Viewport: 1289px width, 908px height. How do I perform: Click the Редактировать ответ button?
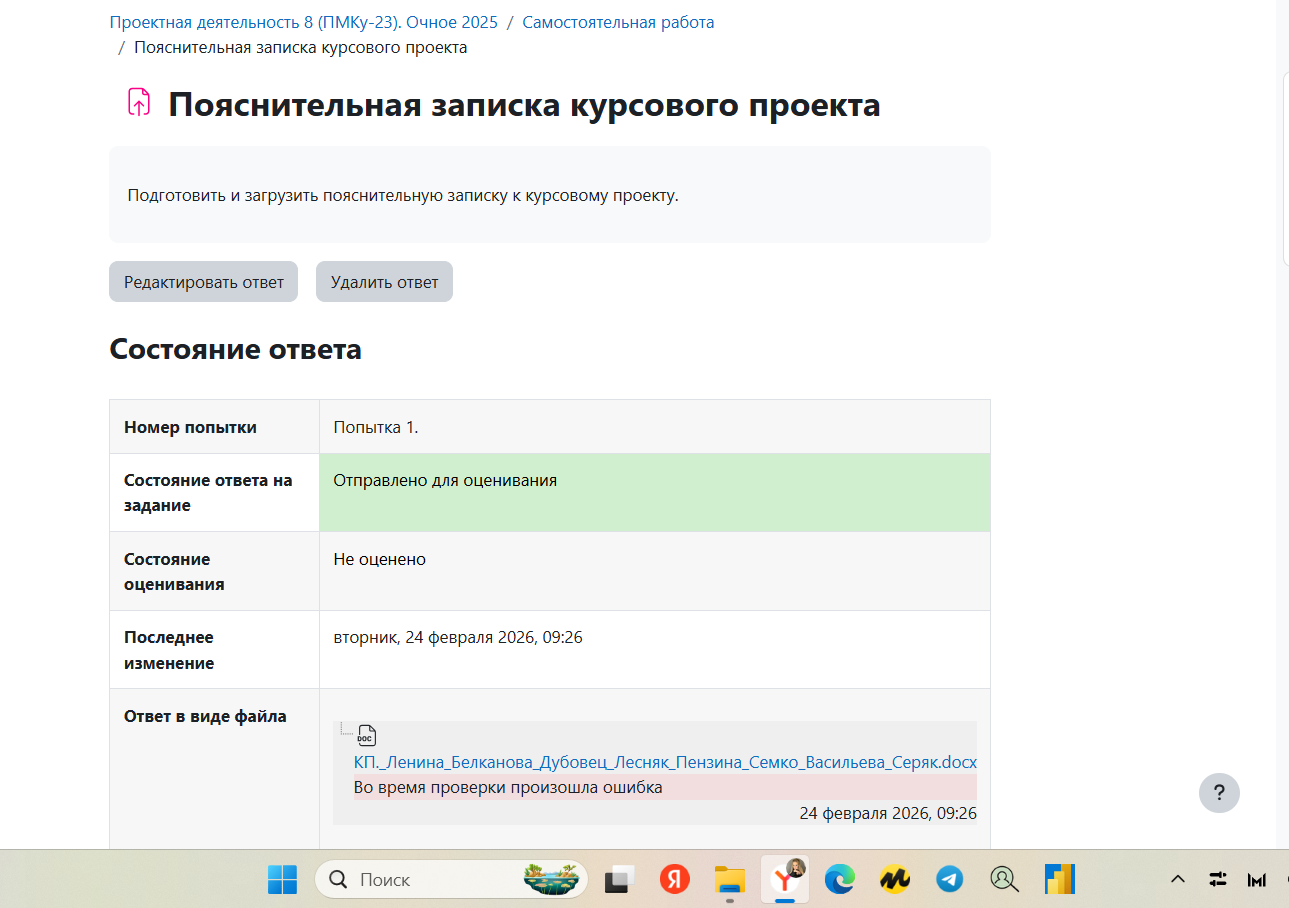click(204, 282)
